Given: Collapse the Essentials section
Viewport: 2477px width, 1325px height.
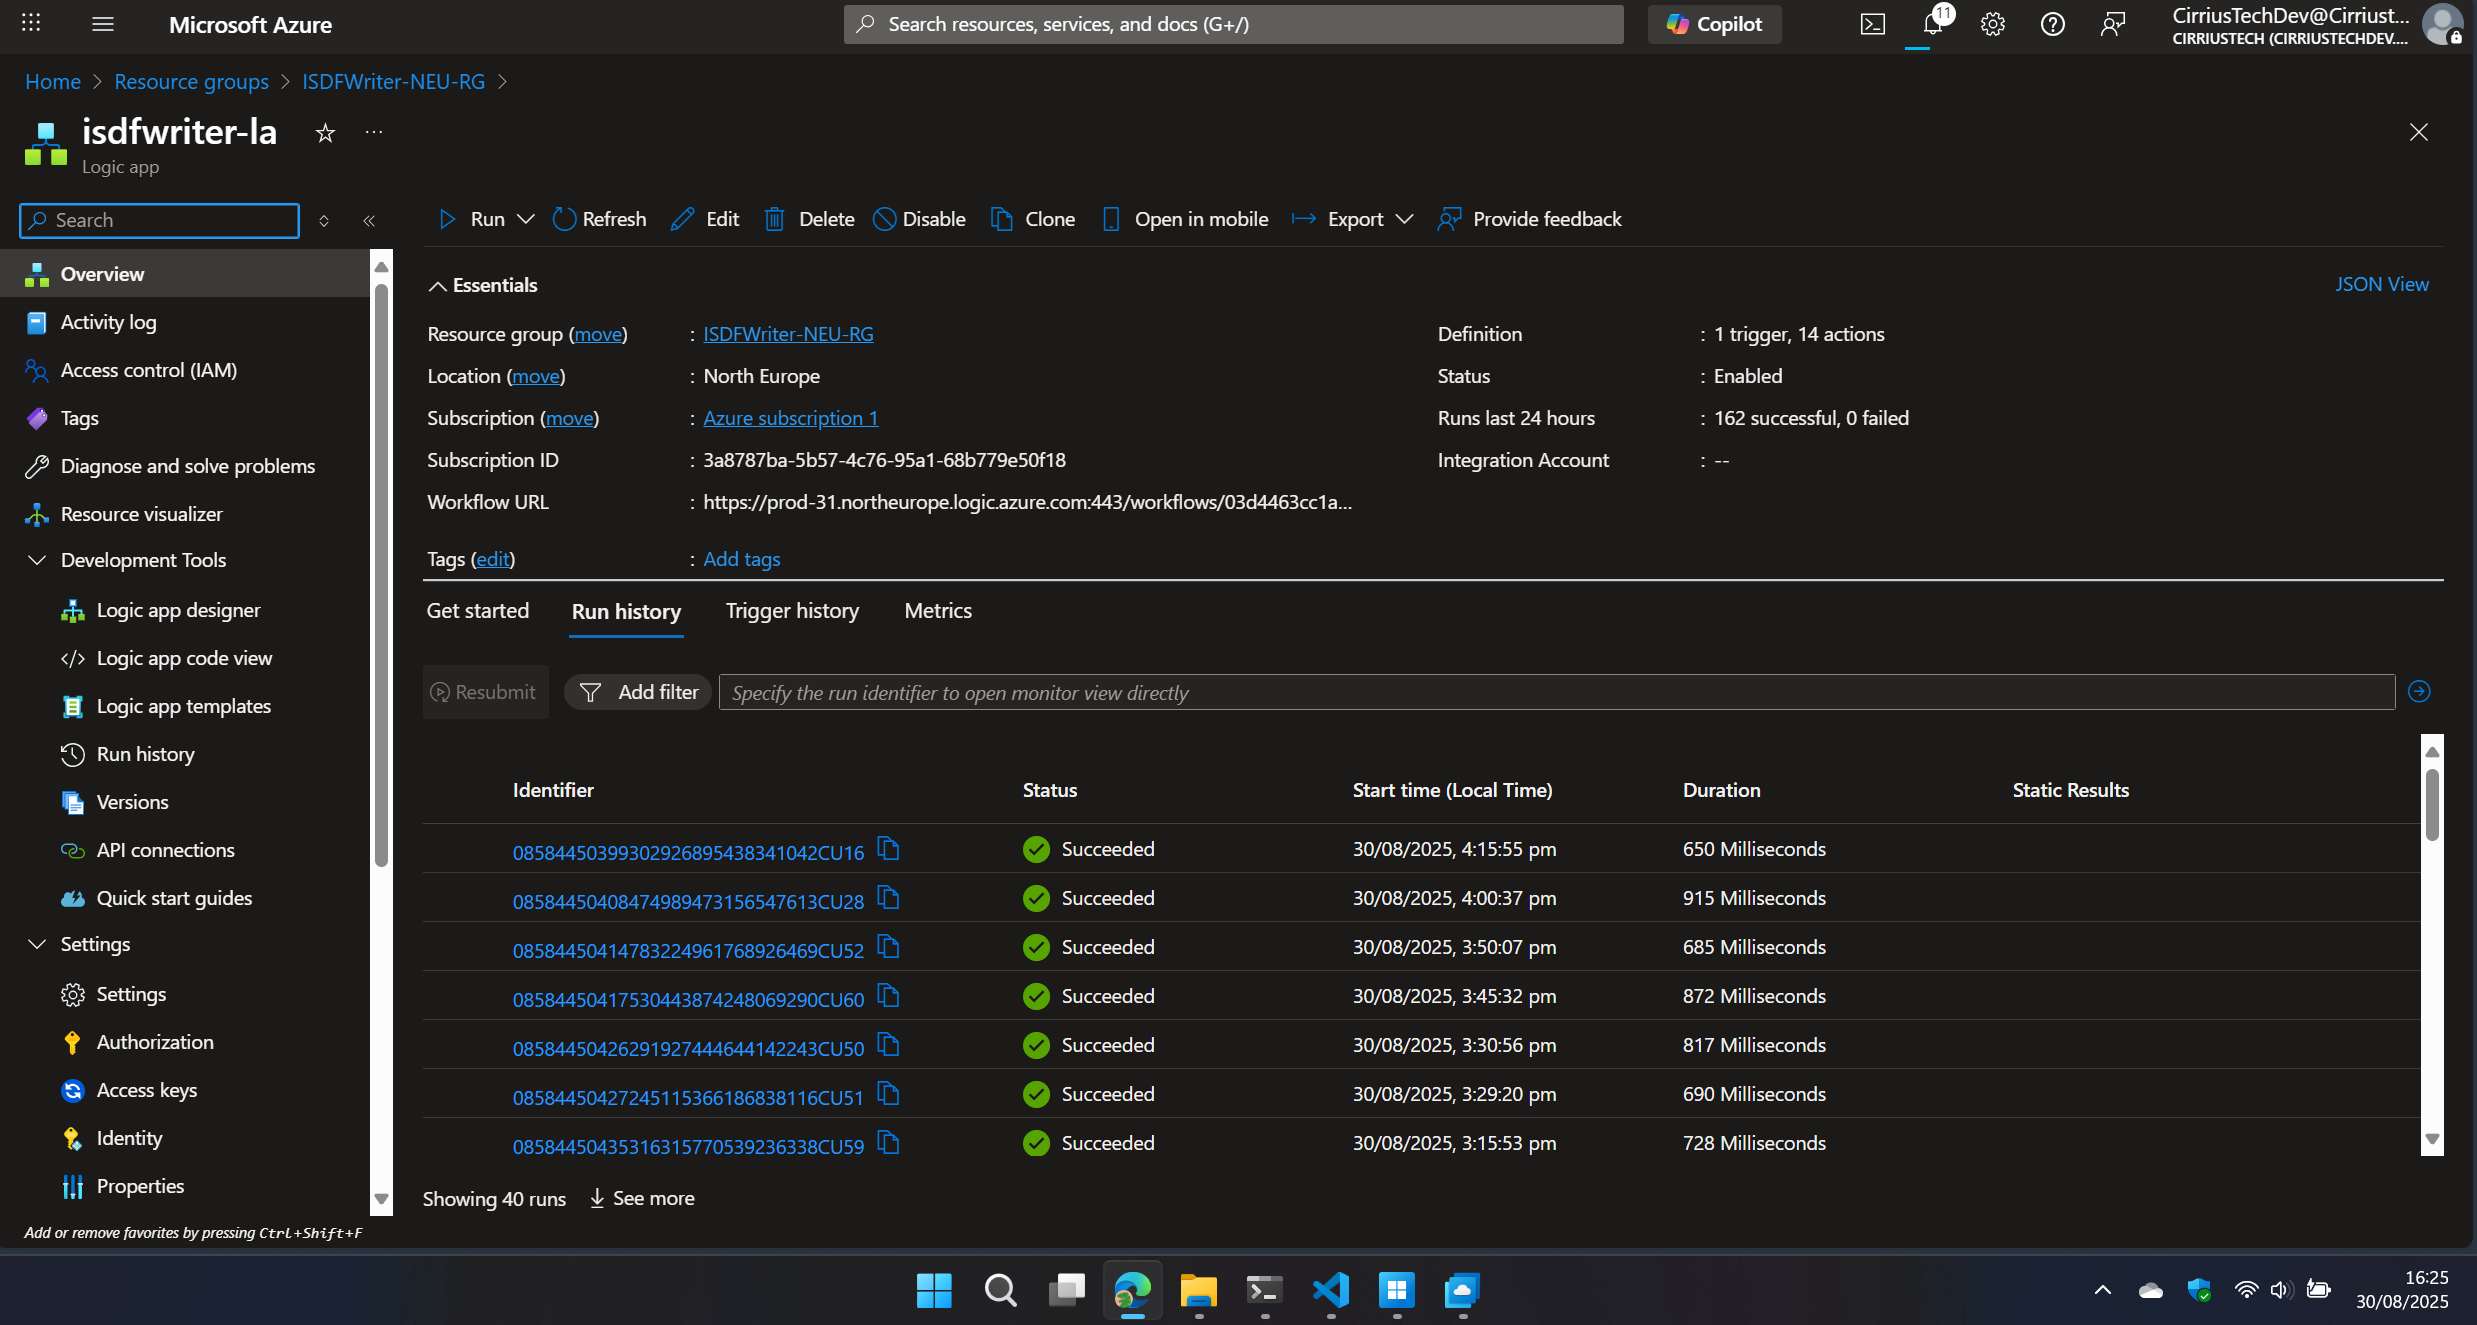Looking at the screenshot, I should (x=482, y=285).
